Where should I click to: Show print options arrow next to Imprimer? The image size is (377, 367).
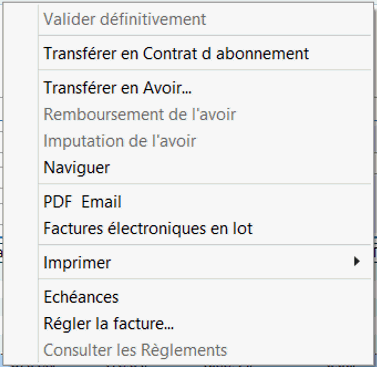(x=357, y=261)
